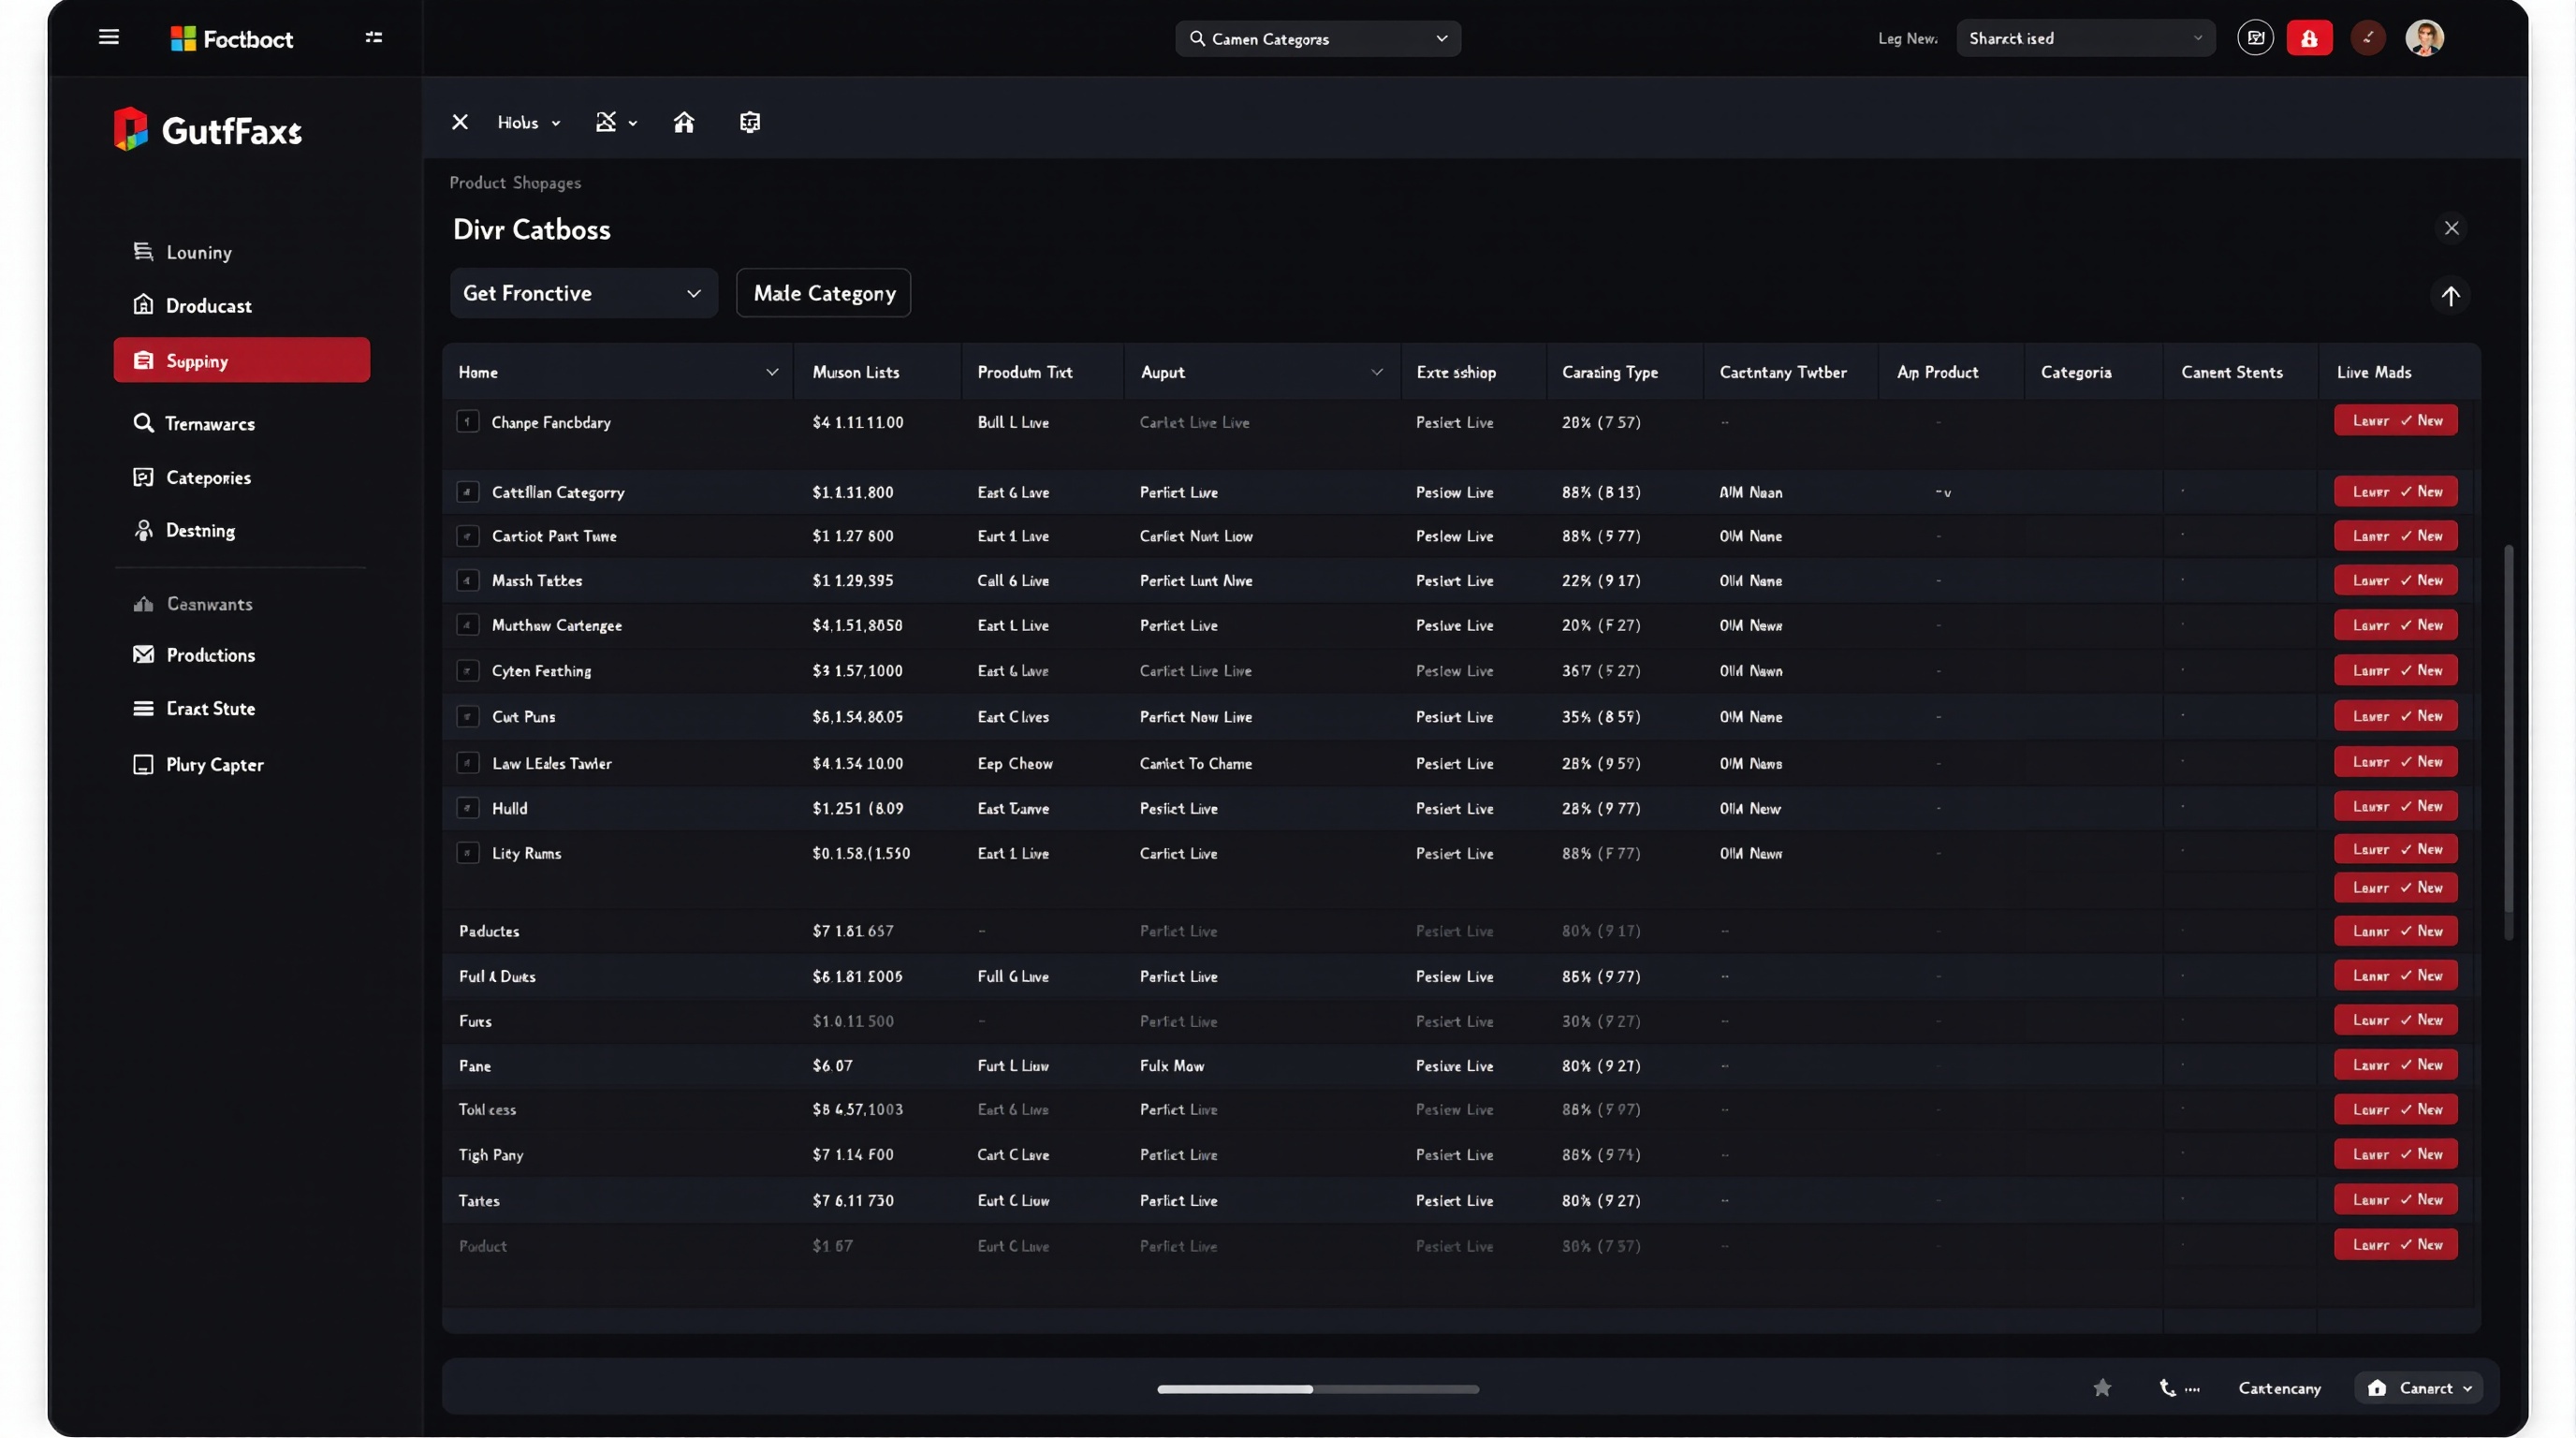Open the hamburger menu icon
This screenshot has height=1438, width=2576.
pos(109,37)
